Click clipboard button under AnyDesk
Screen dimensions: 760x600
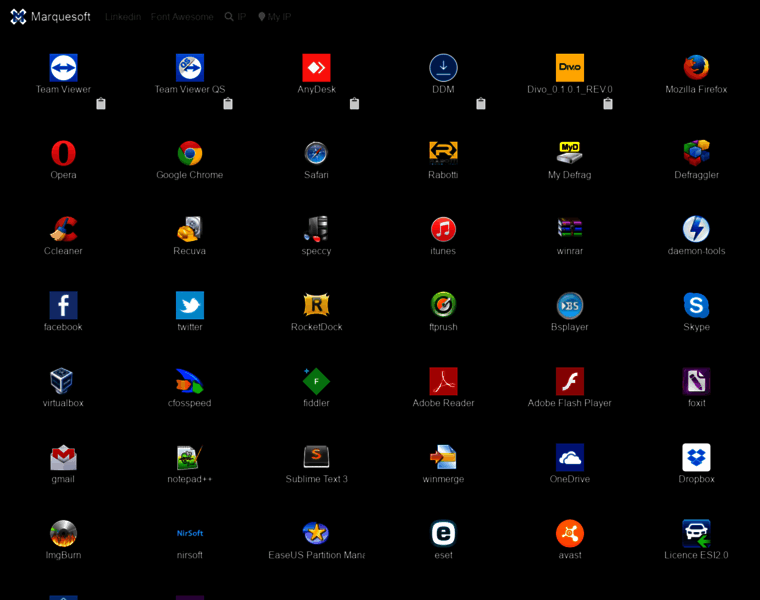click(354, 104)
